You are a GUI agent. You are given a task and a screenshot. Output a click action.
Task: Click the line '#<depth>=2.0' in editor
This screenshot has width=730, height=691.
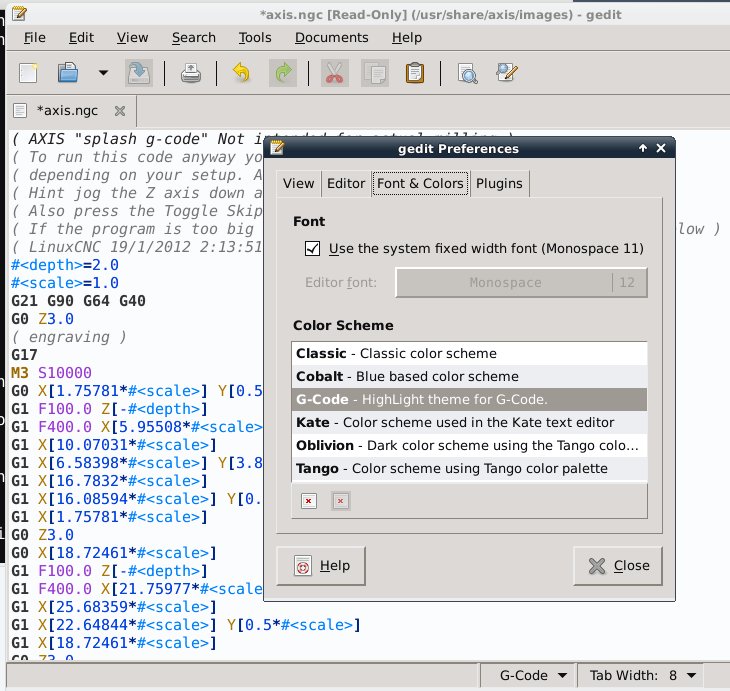click(x=65, y=265)
